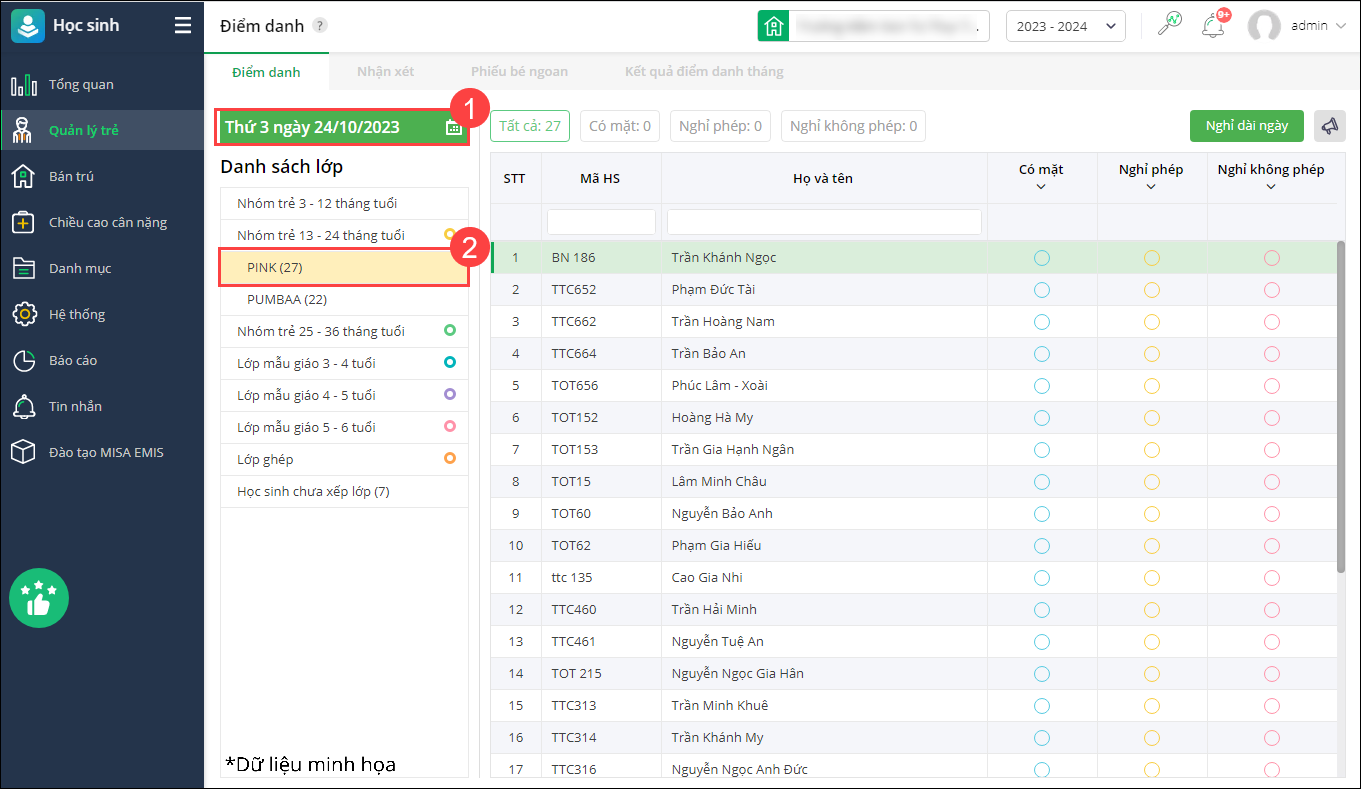Select the PUMBAA (22) class
The image size is (1361, 789).
pos(344,299)
